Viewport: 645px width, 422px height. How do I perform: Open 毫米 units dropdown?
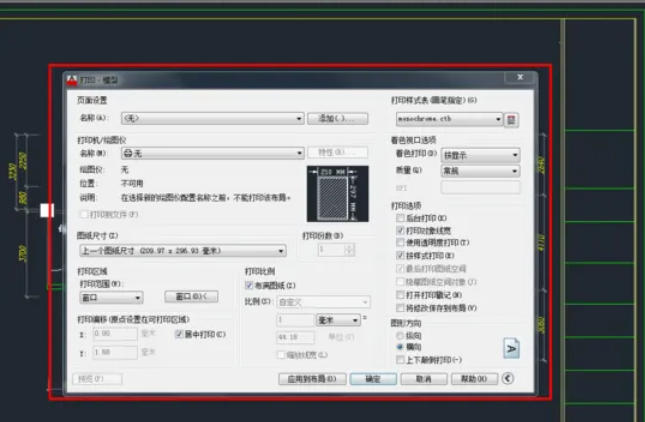pyautogui.click(x=338, y=320)
